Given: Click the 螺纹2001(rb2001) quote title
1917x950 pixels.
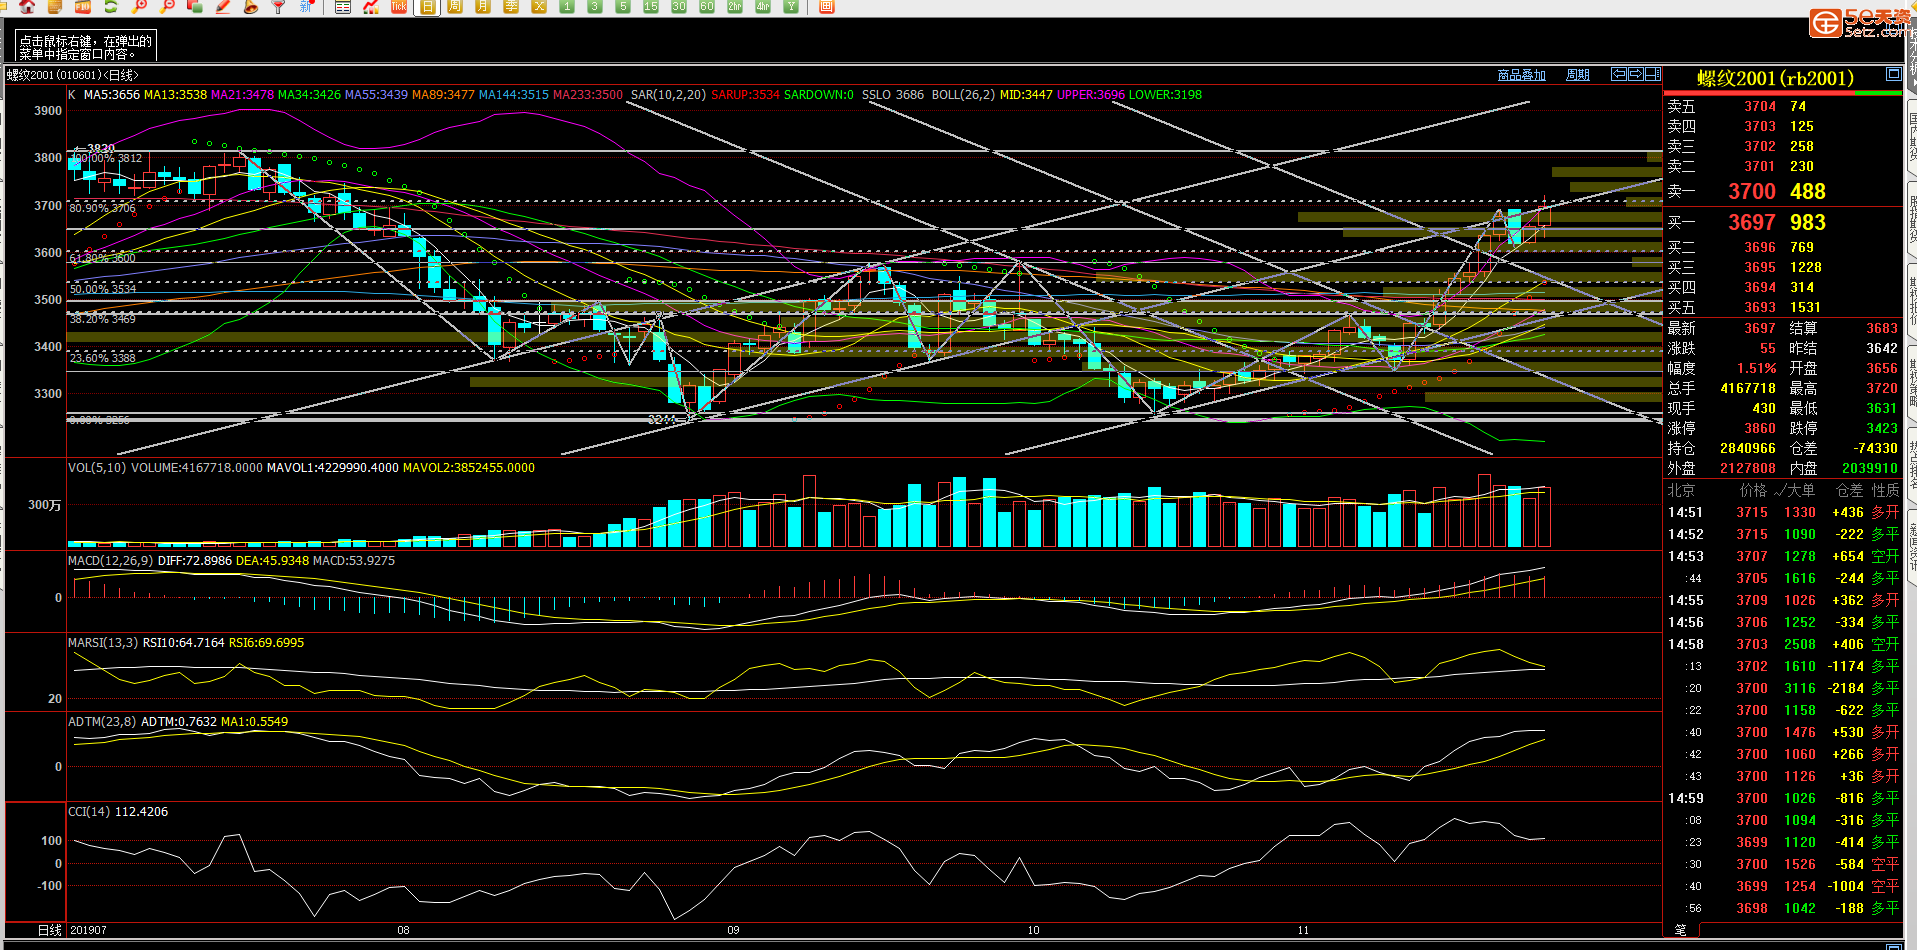Looking at the screenshot, I should [1775, 78].
